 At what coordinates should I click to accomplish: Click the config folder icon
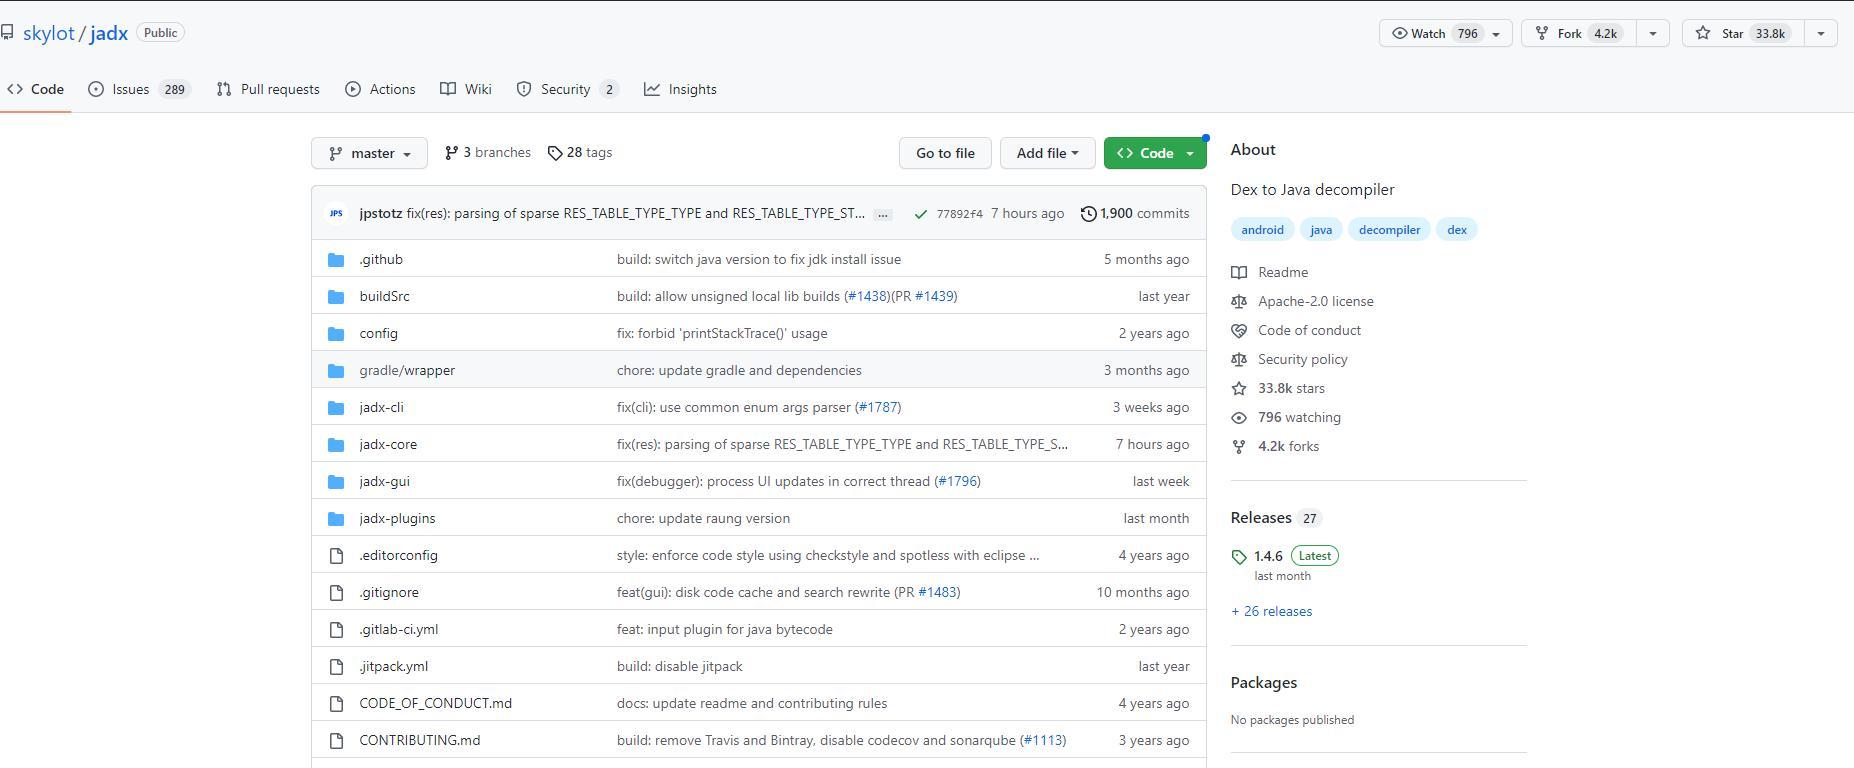click(336, 333)
